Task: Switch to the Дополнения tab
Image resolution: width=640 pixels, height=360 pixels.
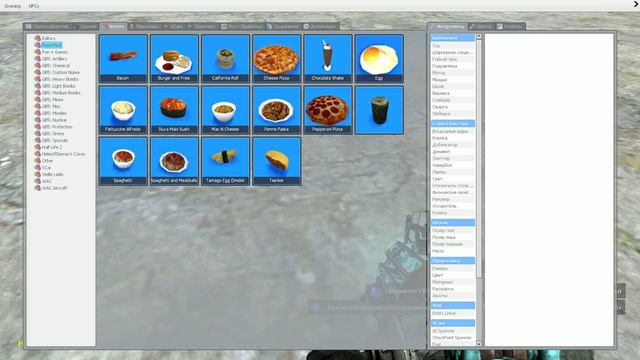Action: (x=320, y=27)
